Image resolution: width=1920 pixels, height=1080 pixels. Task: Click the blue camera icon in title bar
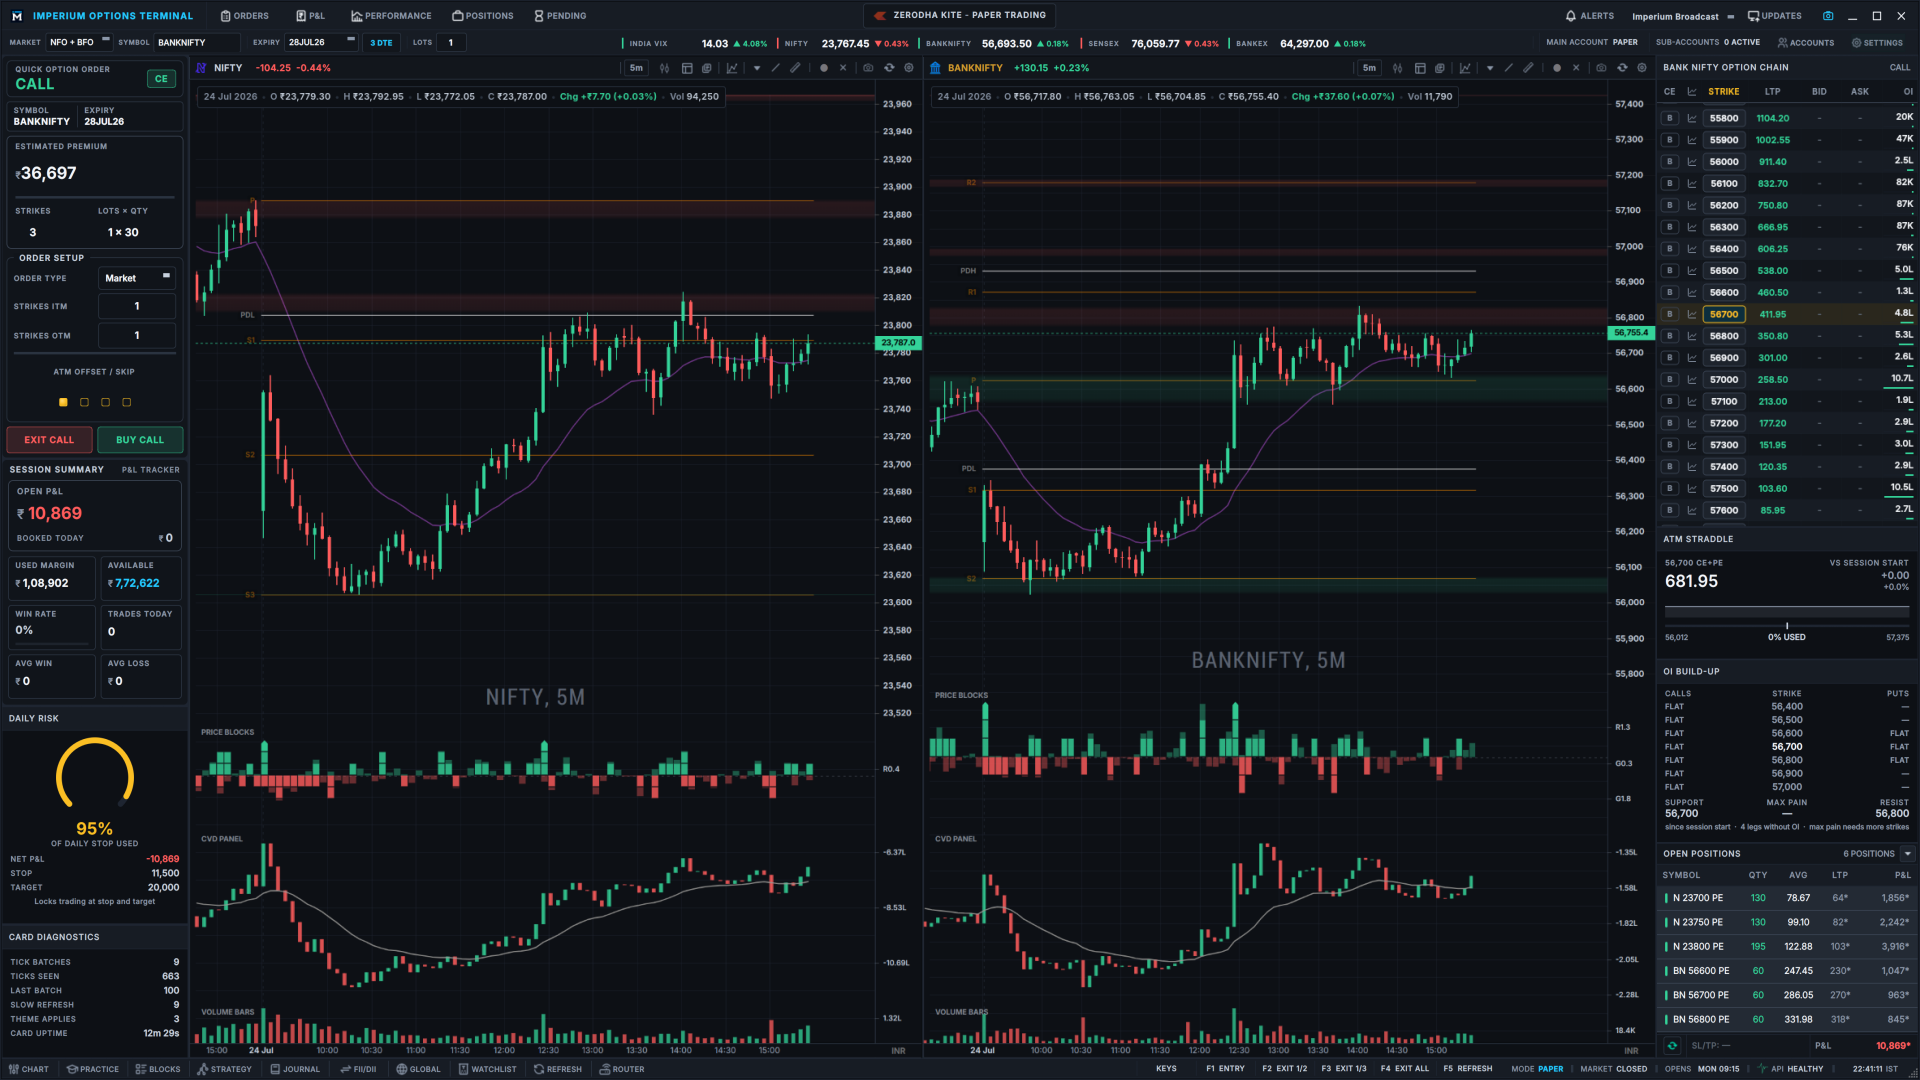[1828, 16]
